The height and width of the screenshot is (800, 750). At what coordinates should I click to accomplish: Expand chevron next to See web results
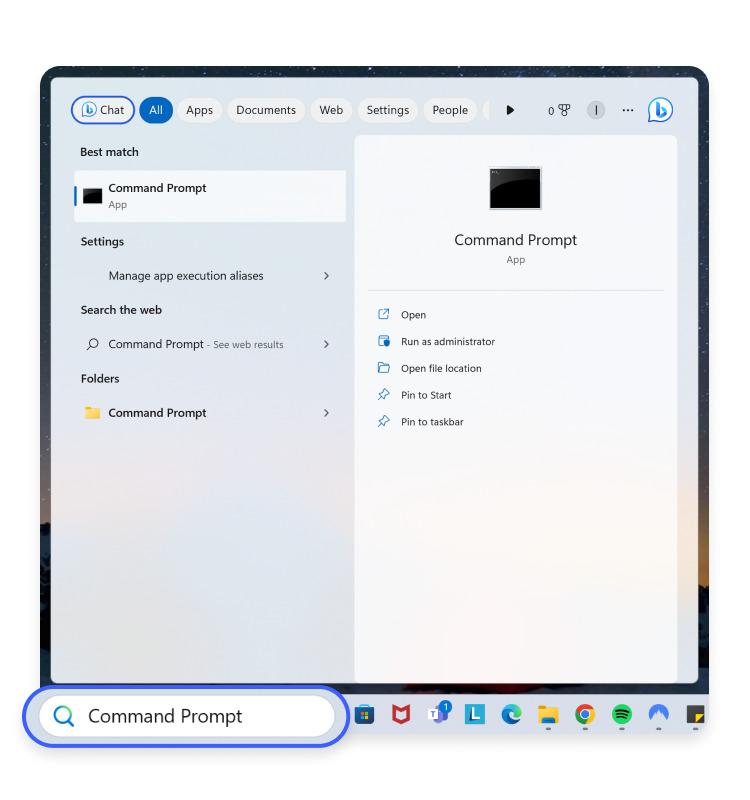click(327, 344)
